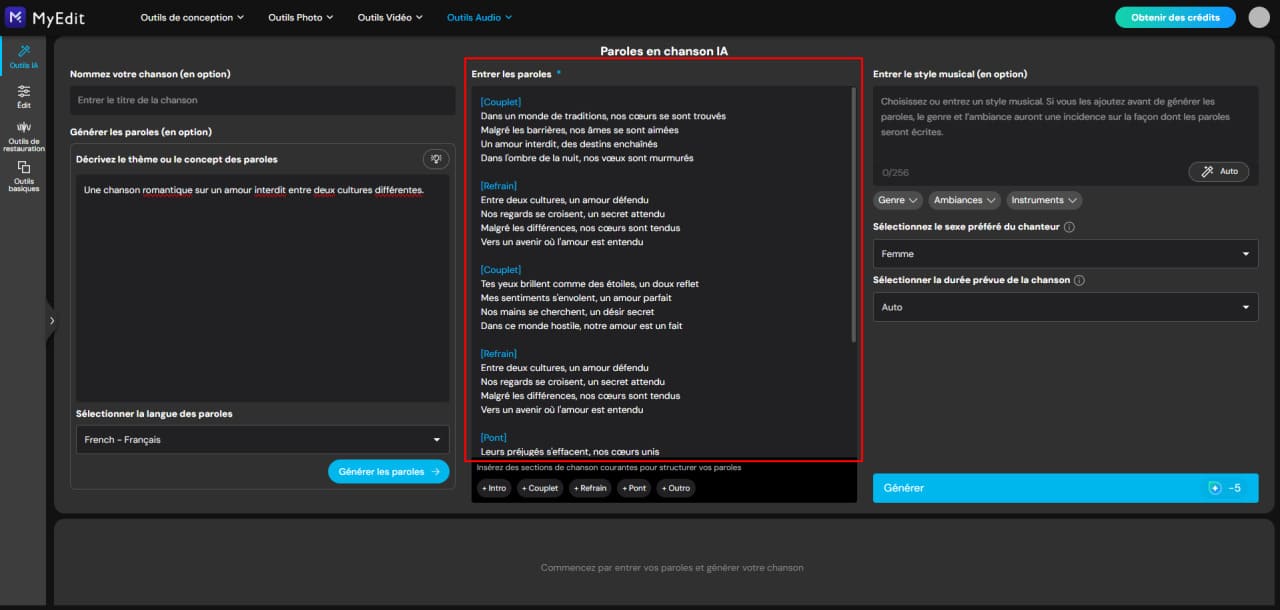Click the song title input field
1280x610 pixels.
pos(263,100)
